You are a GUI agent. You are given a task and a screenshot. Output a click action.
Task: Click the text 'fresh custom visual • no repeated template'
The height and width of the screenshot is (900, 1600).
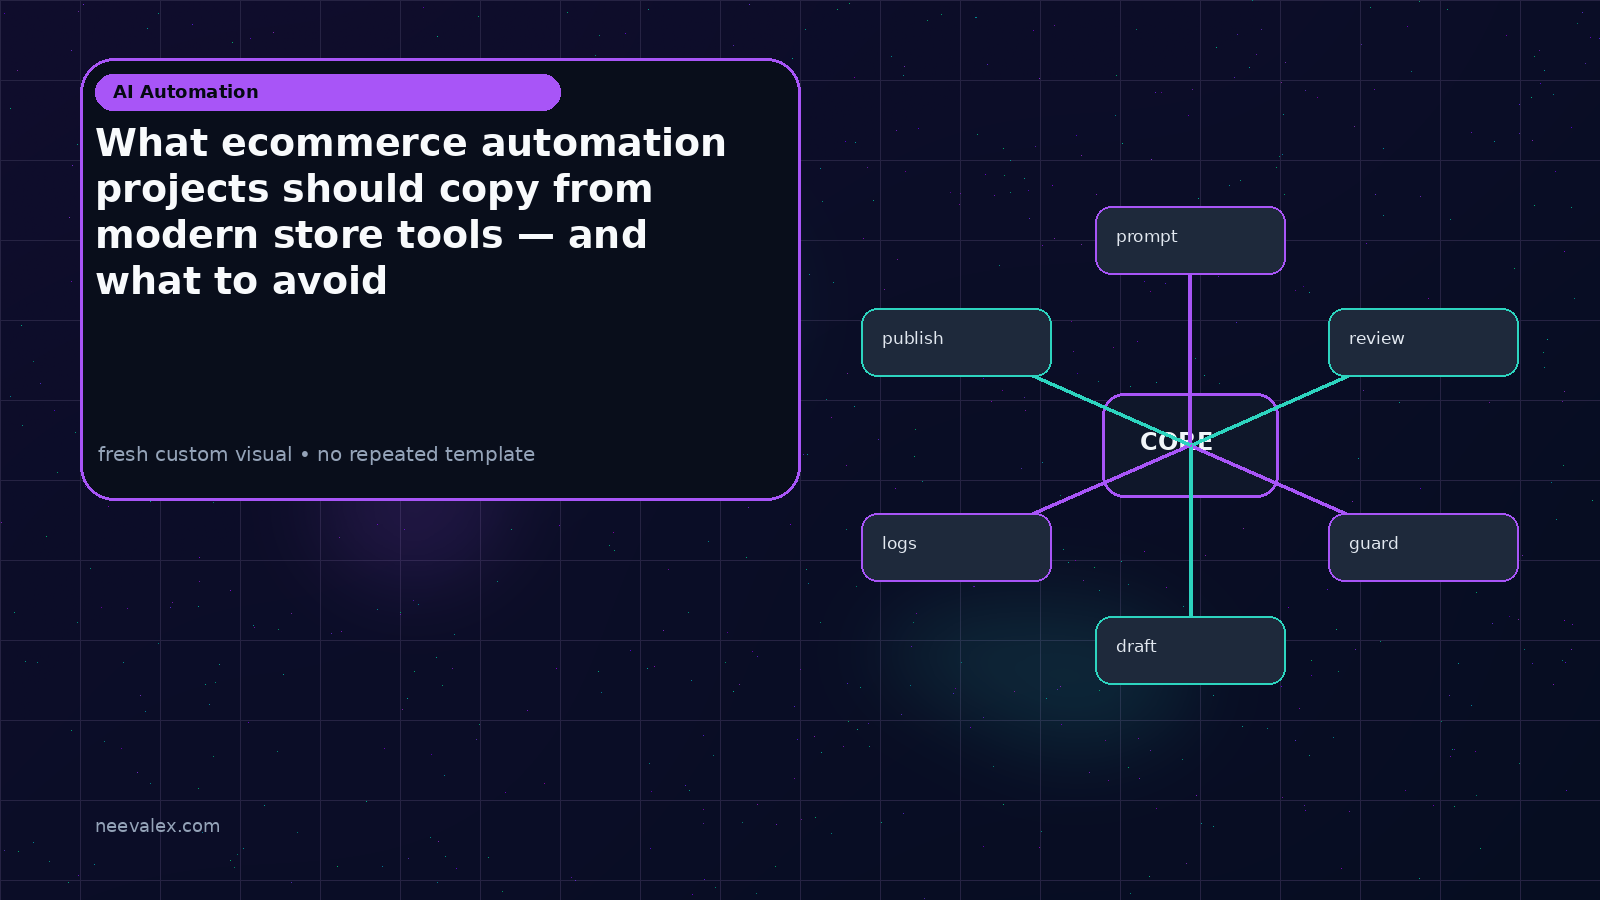[x=316, y=454]
